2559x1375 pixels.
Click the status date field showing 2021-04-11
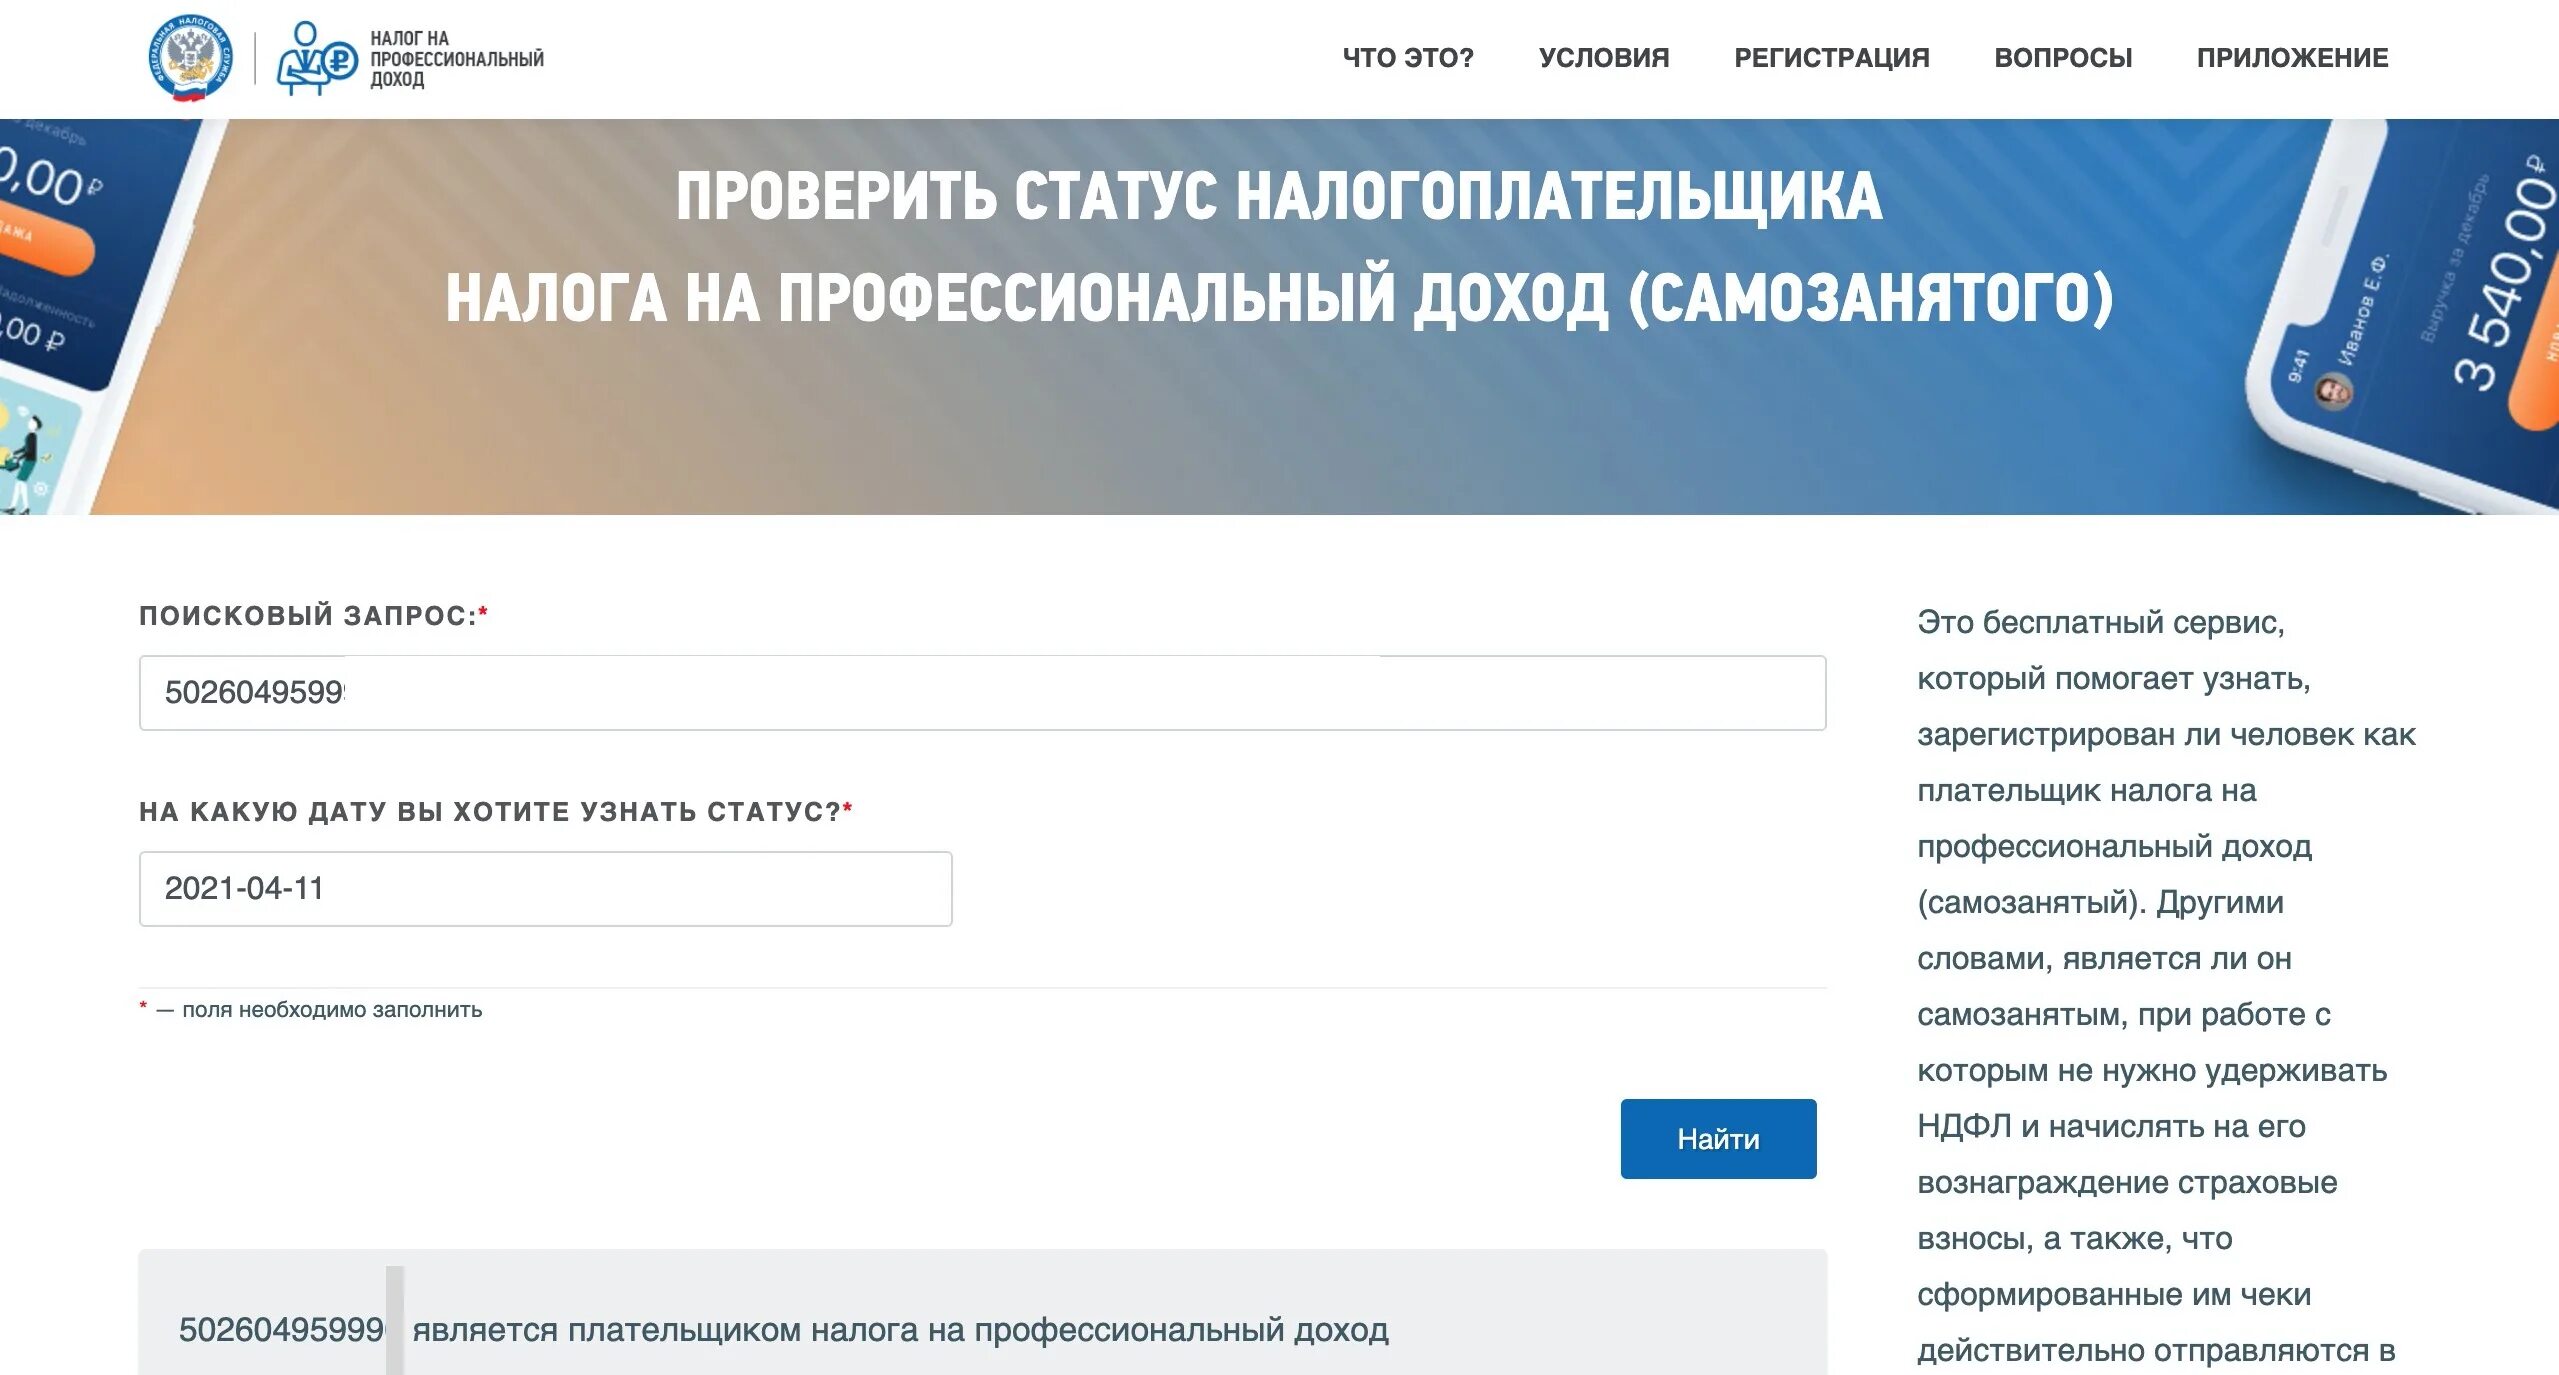(545, 889)
